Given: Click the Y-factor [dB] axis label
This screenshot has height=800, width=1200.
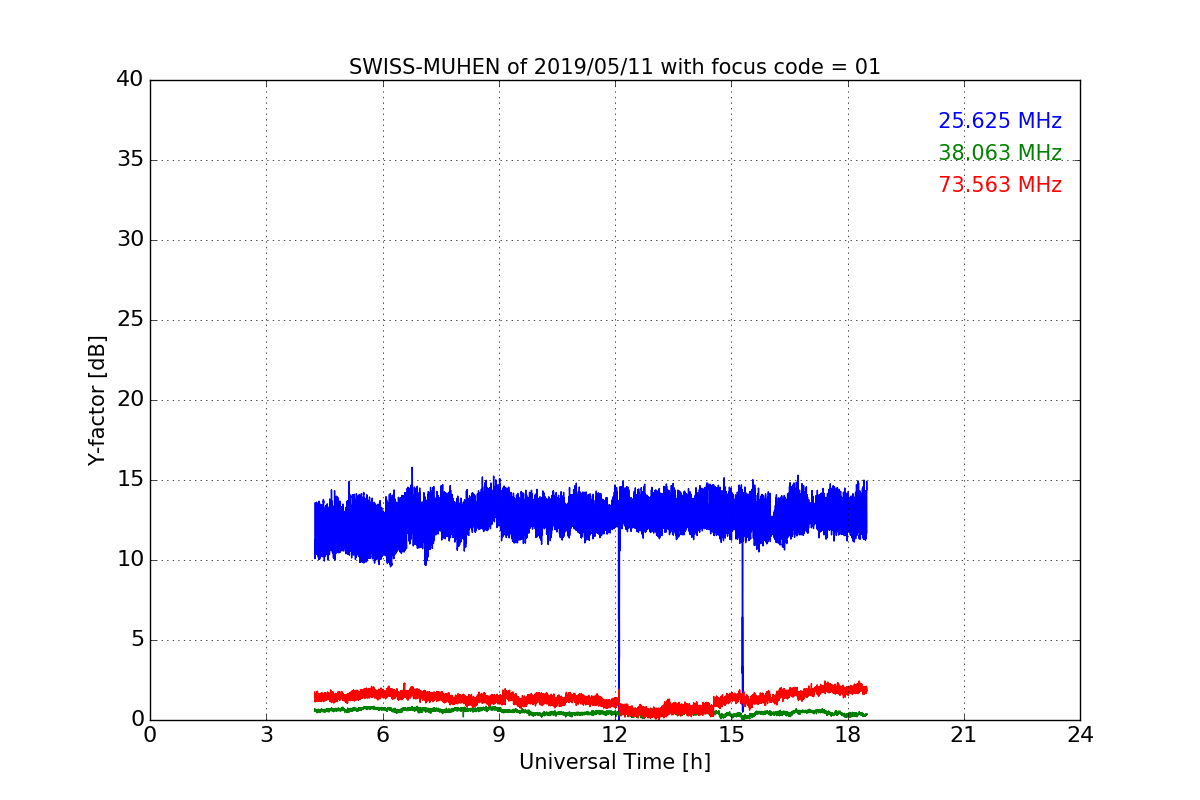Looking at the screenshot, I should click(97, 400).
